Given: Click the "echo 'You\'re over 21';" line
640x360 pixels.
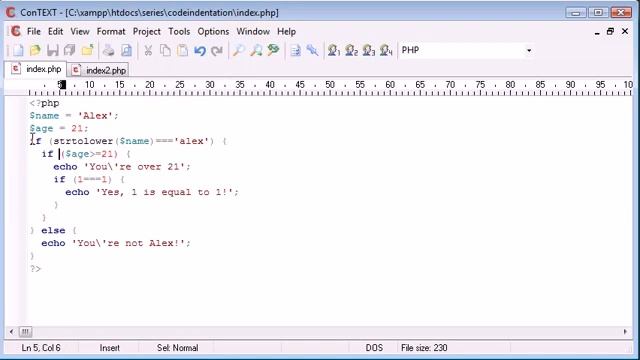Looking at the screenshot, I should pos(122,167).
